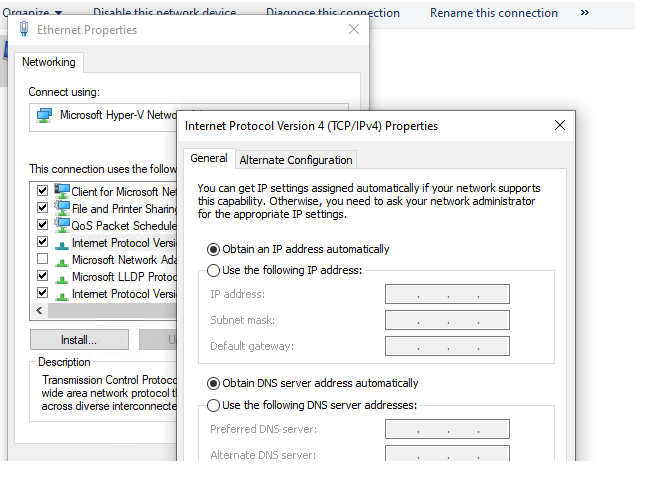
Task: Click the Default gateway input field
Action: 447,346
